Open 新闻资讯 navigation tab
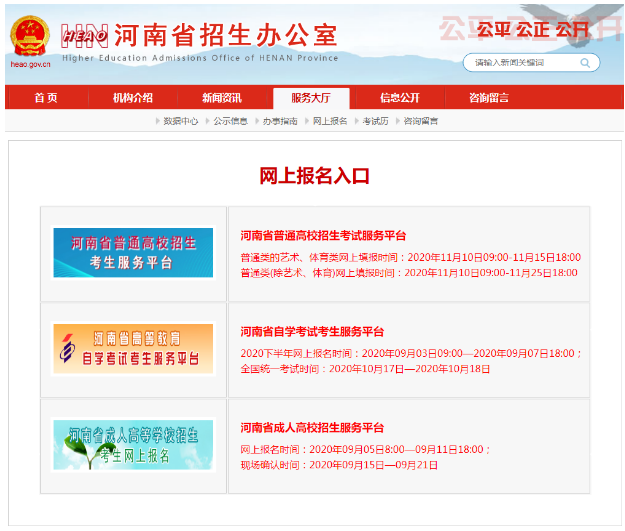The width and height of the screenshot is (625, 531). (221, 98)
